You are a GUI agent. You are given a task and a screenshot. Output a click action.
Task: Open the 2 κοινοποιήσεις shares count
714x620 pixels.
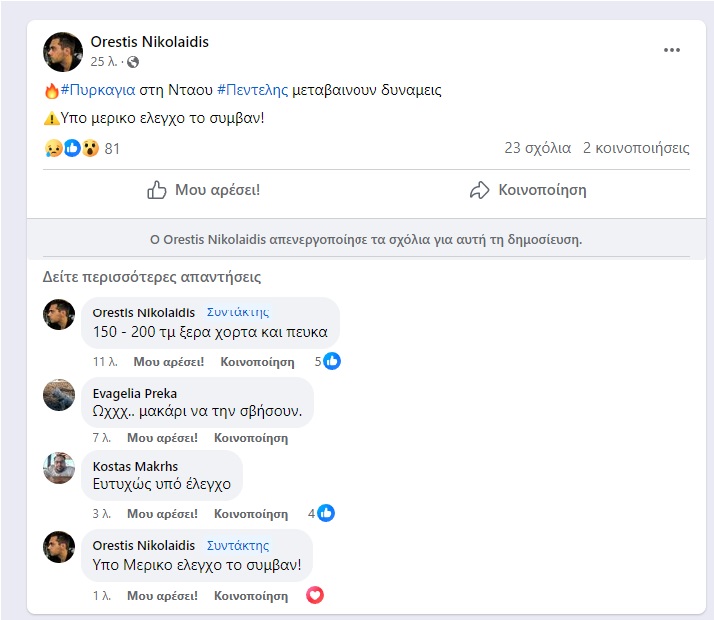636,149
